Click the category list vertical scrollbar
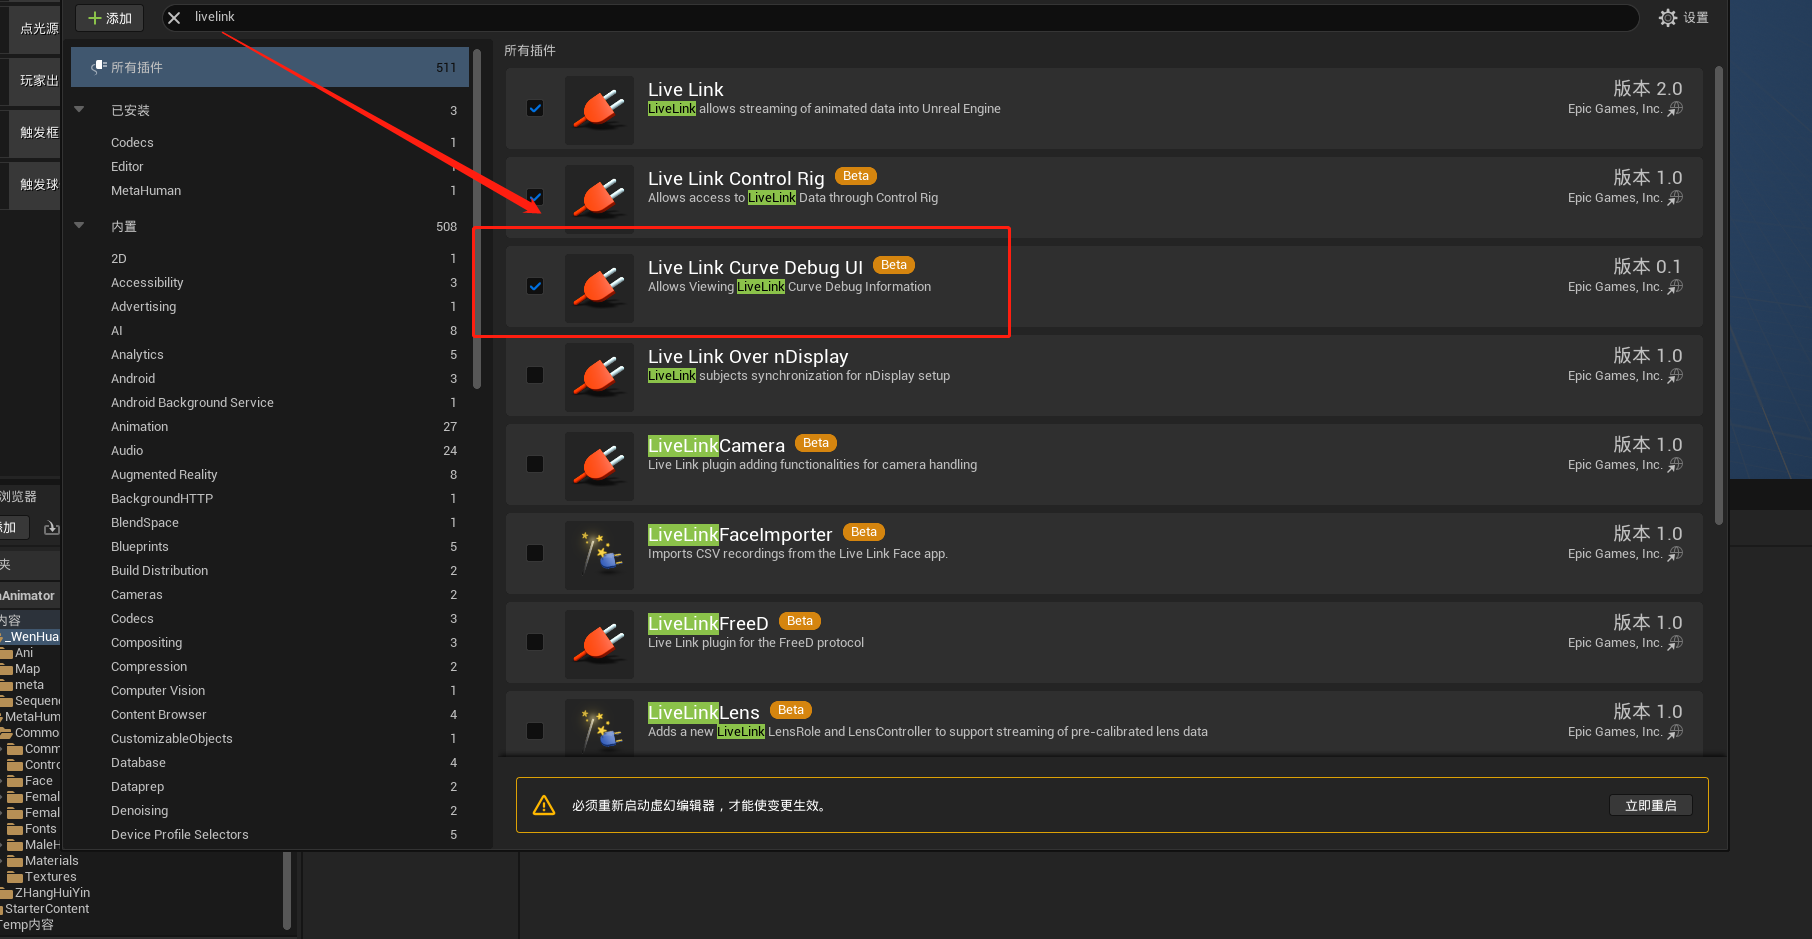1812x939 pixels. [477, 220]
